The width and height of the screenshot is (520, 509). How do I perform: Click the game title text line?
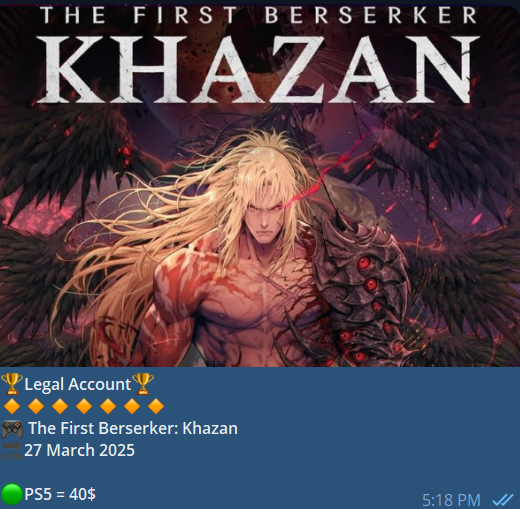[x=133, y=428]
